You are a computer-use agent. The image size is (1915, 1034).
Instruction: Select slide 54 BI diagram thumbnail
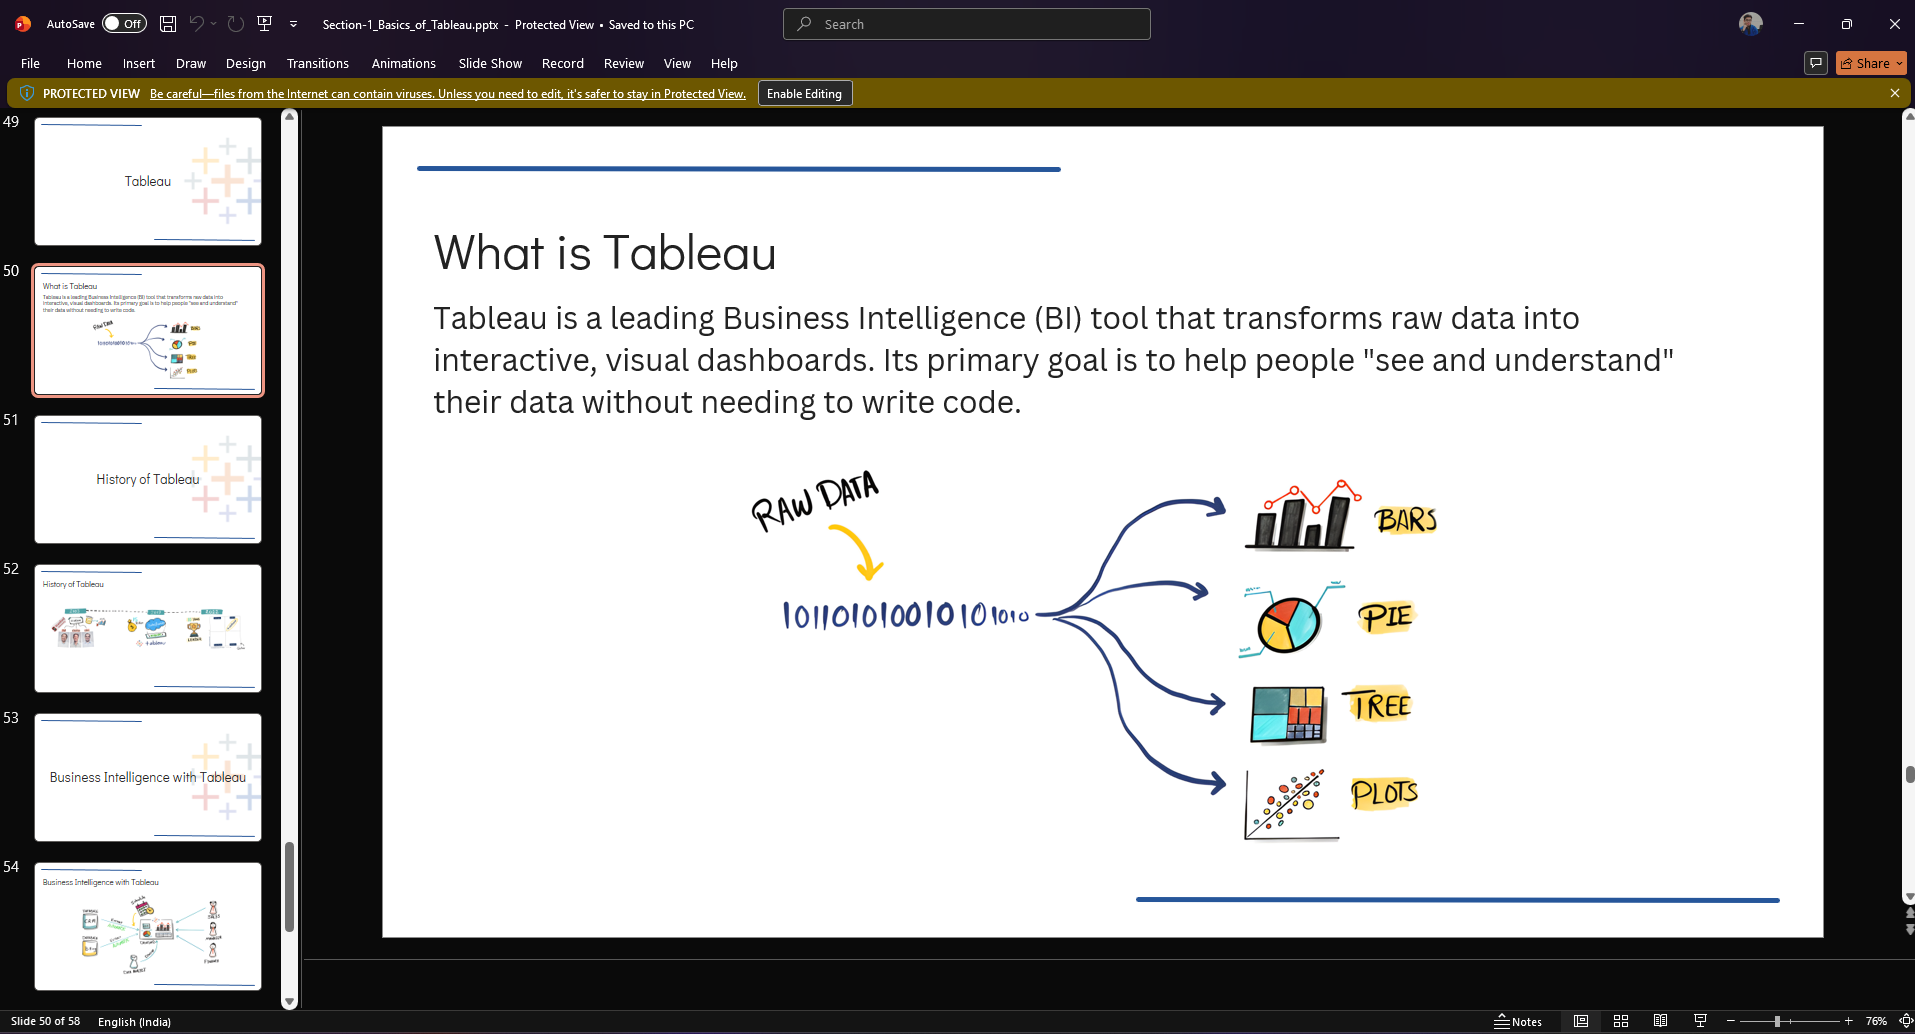(x=148, y=926)
